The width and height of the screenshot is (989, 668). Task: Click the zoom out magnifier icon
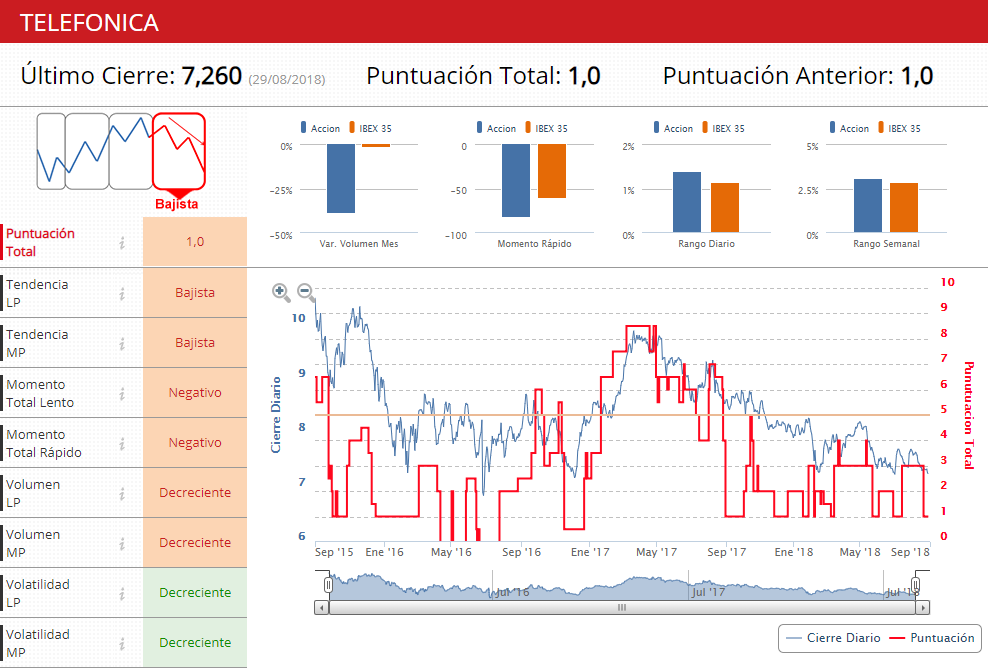[x=306, y=292]
